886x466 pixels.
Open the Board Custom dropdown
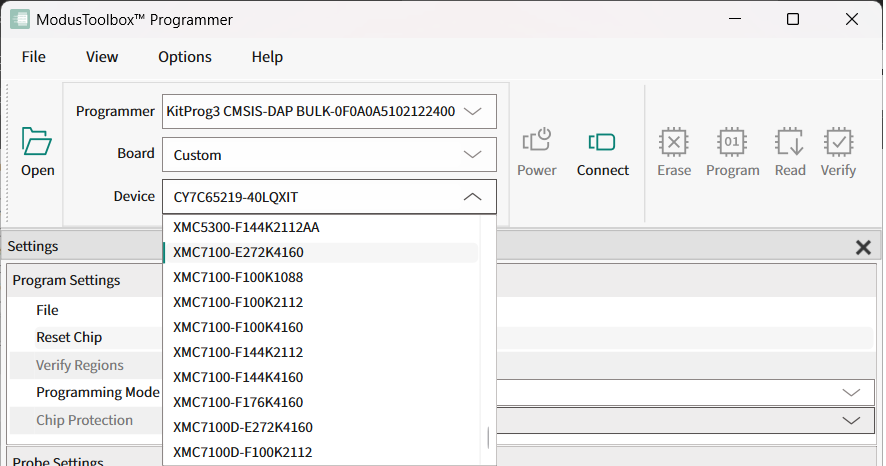tap(473, 155)
